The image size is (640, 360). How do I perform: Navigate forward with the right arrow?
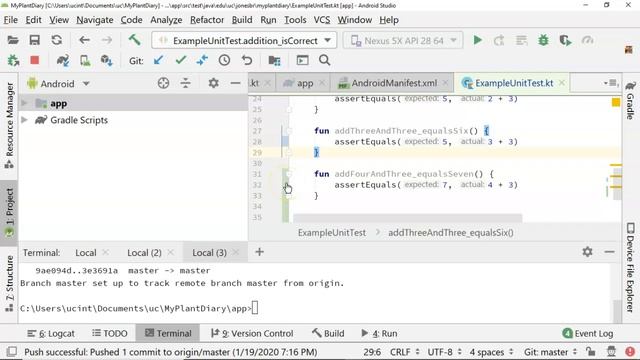click(107, 40)
